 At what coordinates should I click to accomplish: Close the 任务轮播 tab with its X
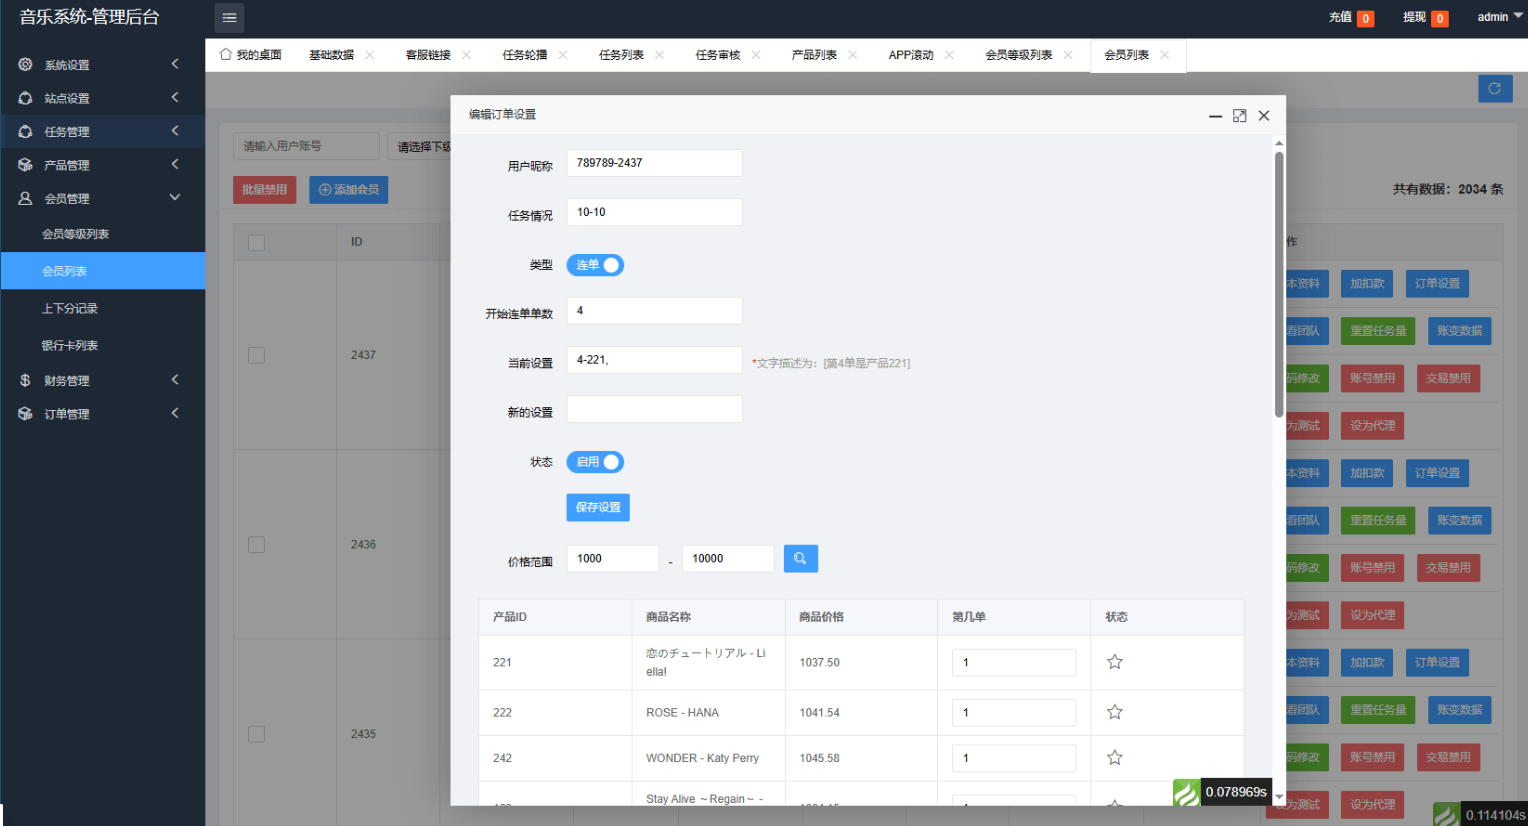point(563,55)
